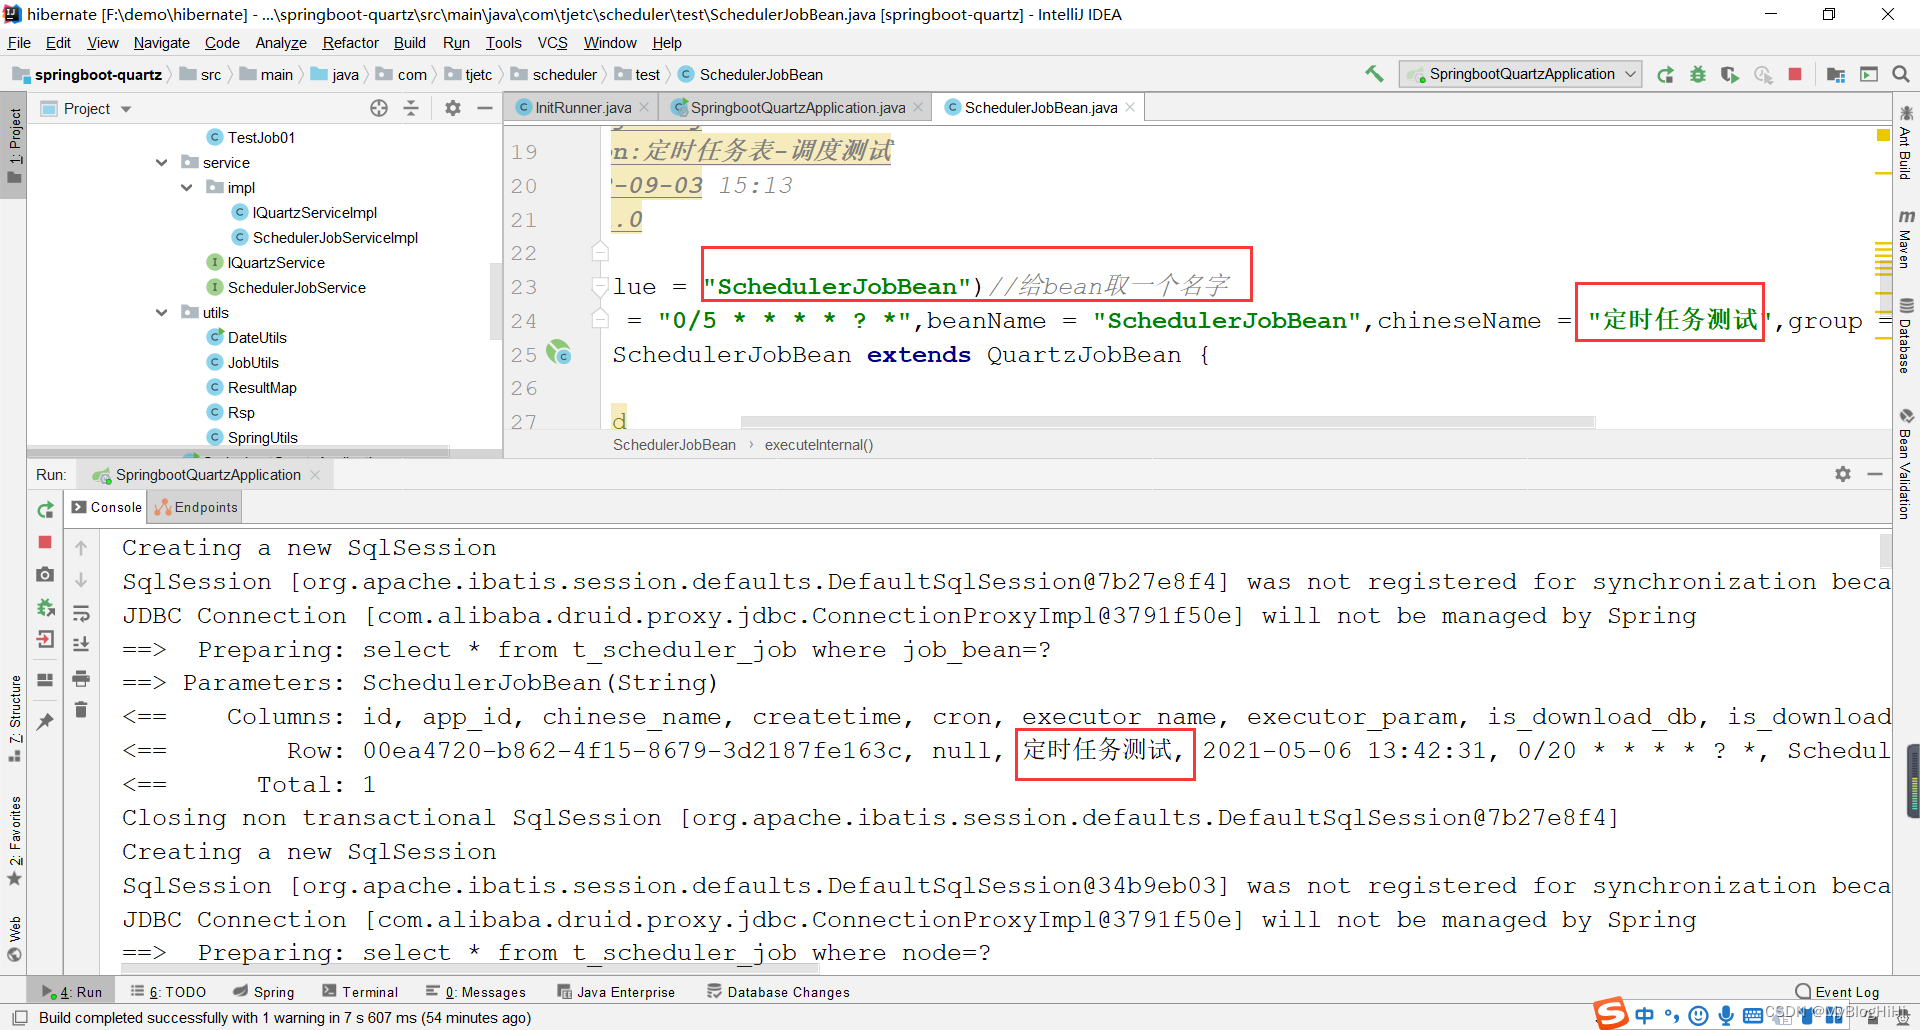1920x1030 pixels.
Task: Open the VCS menu
Action: (552, 43)
